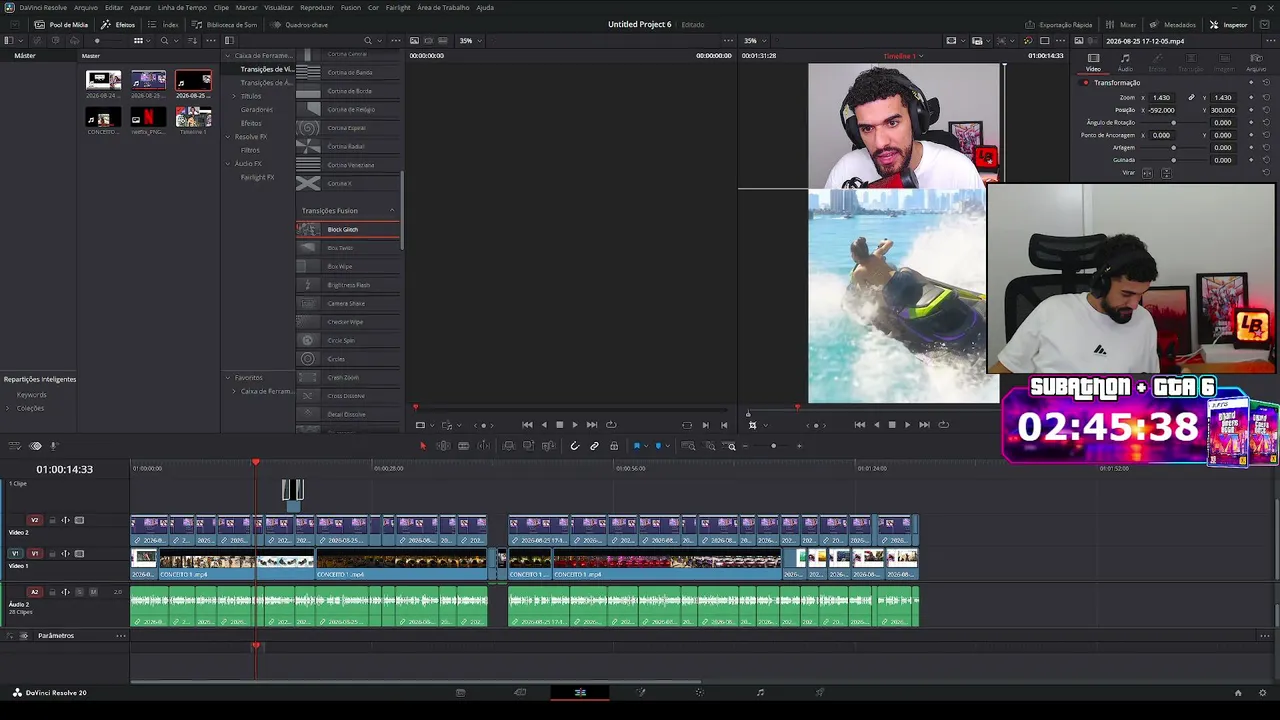Viewport: 1280px width, 720px height.
Task: Toggle timeline snapping magnet icon
Action: [x=574, y=446]
